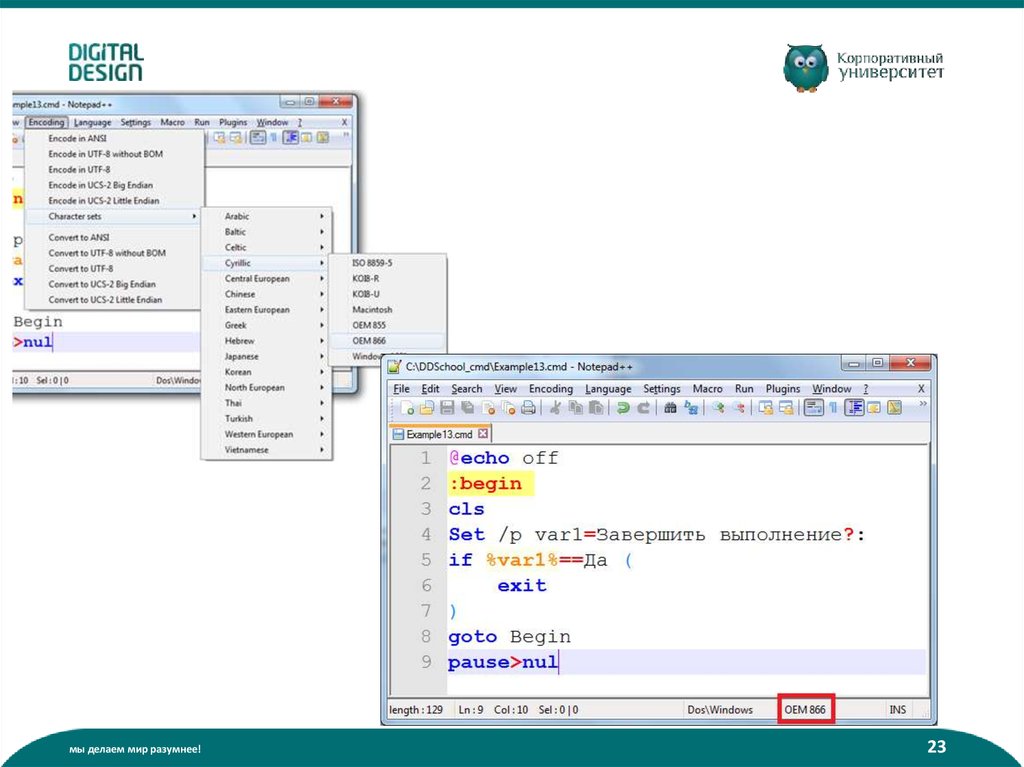Close the Example13.cmd tab
This screenshot has height=767, width=1024.
click(483, 434)
